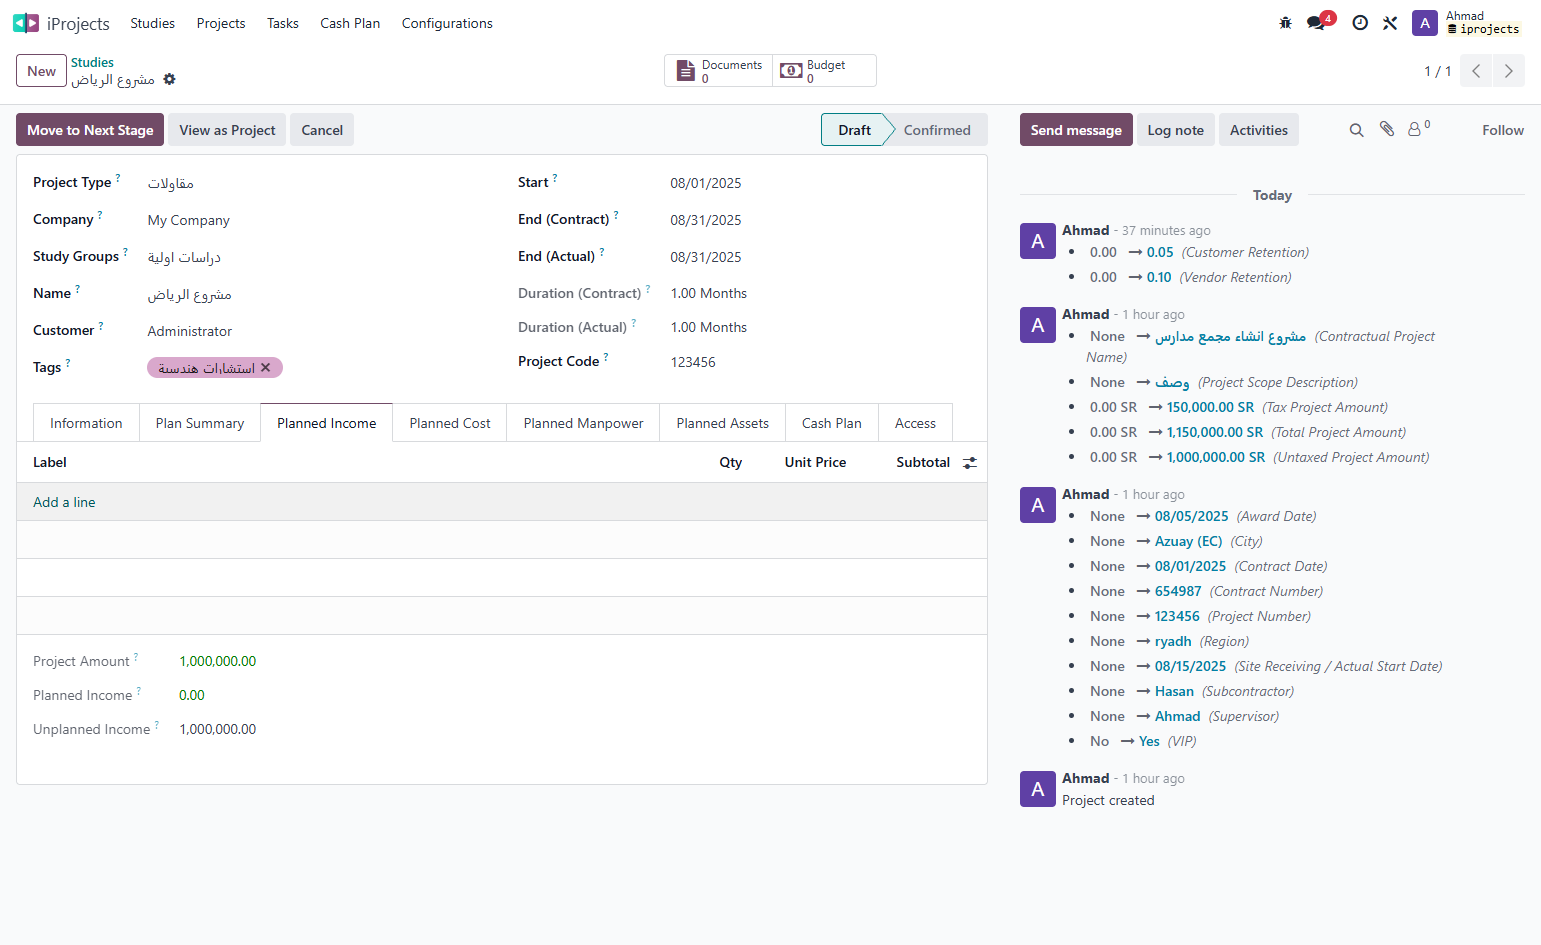Open the column options adjust icon
The image size is (1541, 945).
tap(970, 463)
